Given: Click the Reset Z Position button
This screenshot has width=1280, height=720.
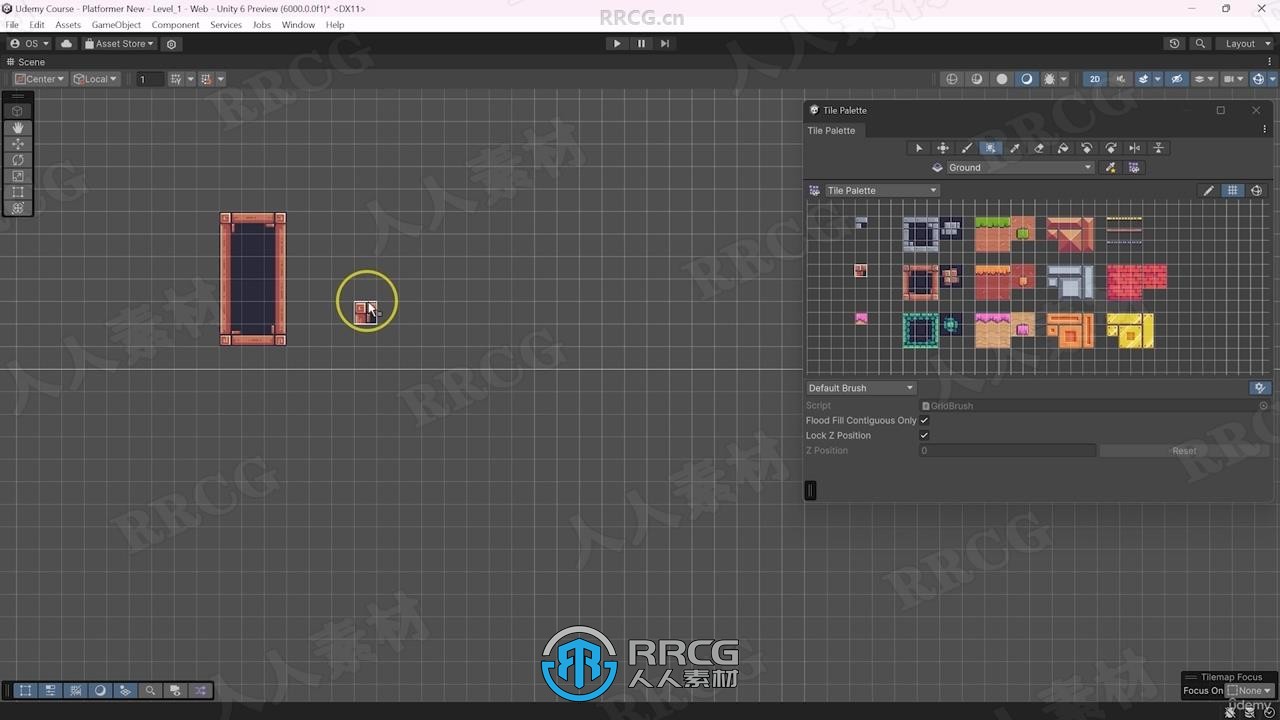Looking at the screenshot, I should (x=1184, y=451).
